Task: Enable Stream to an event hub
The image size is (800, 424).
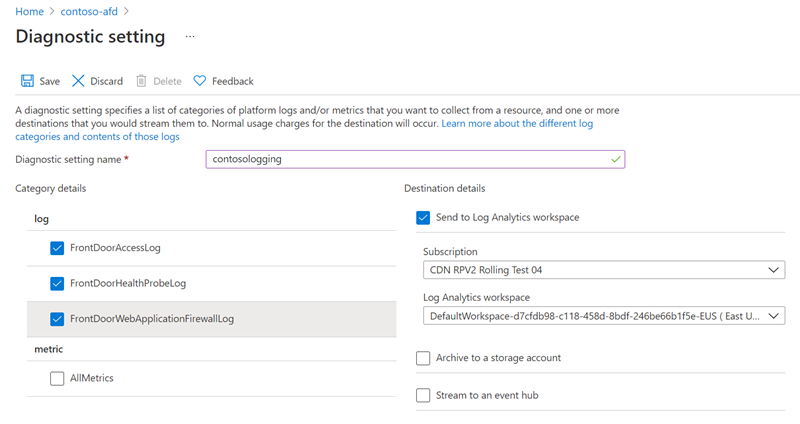Action: pyautogui.click(x=423, y=395)
